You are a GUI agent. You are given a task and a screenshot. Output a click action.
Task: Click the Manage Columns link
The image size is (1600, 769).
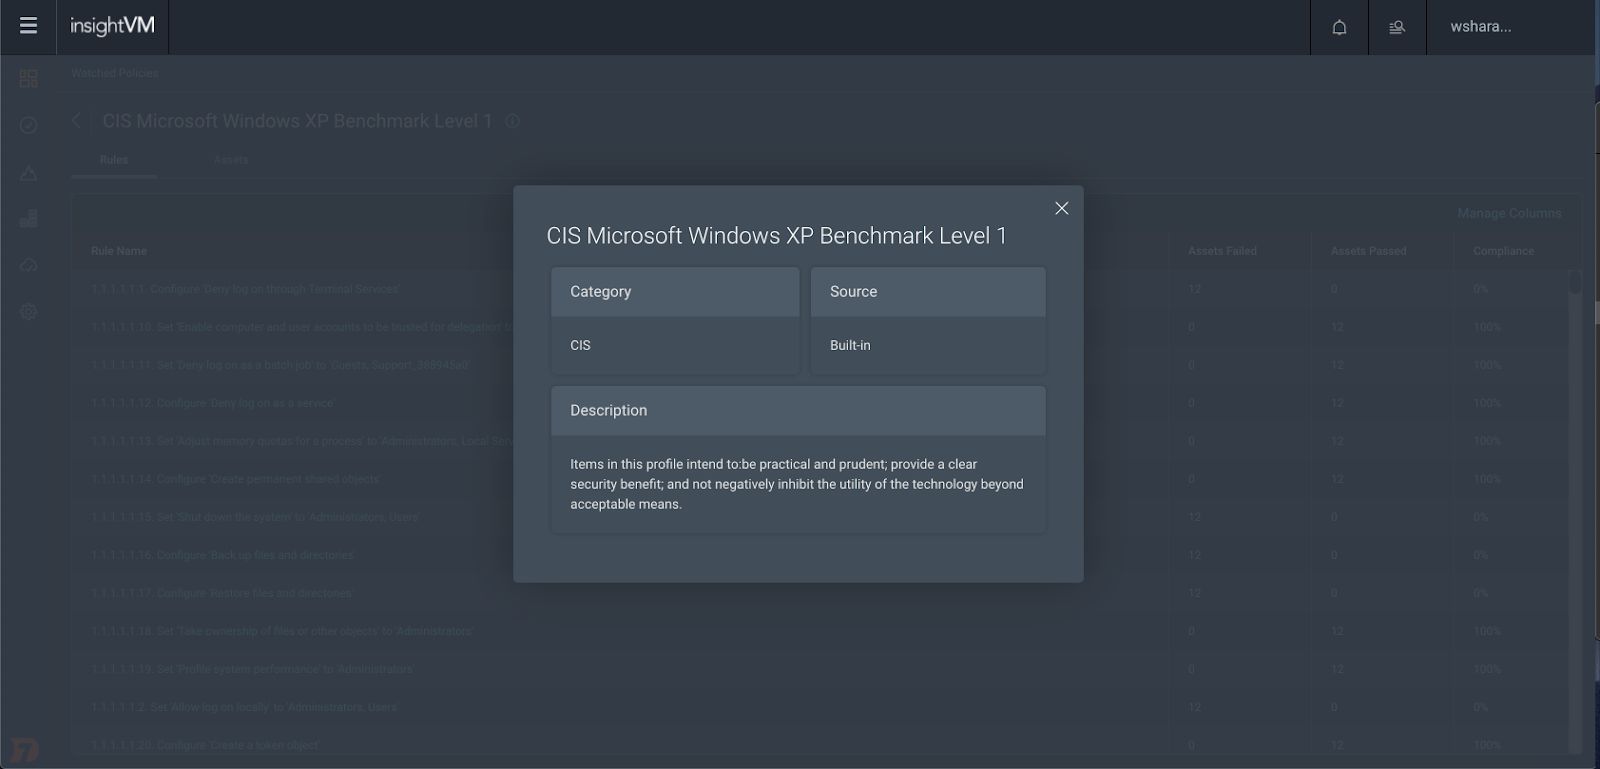[x=1508, y=213]
